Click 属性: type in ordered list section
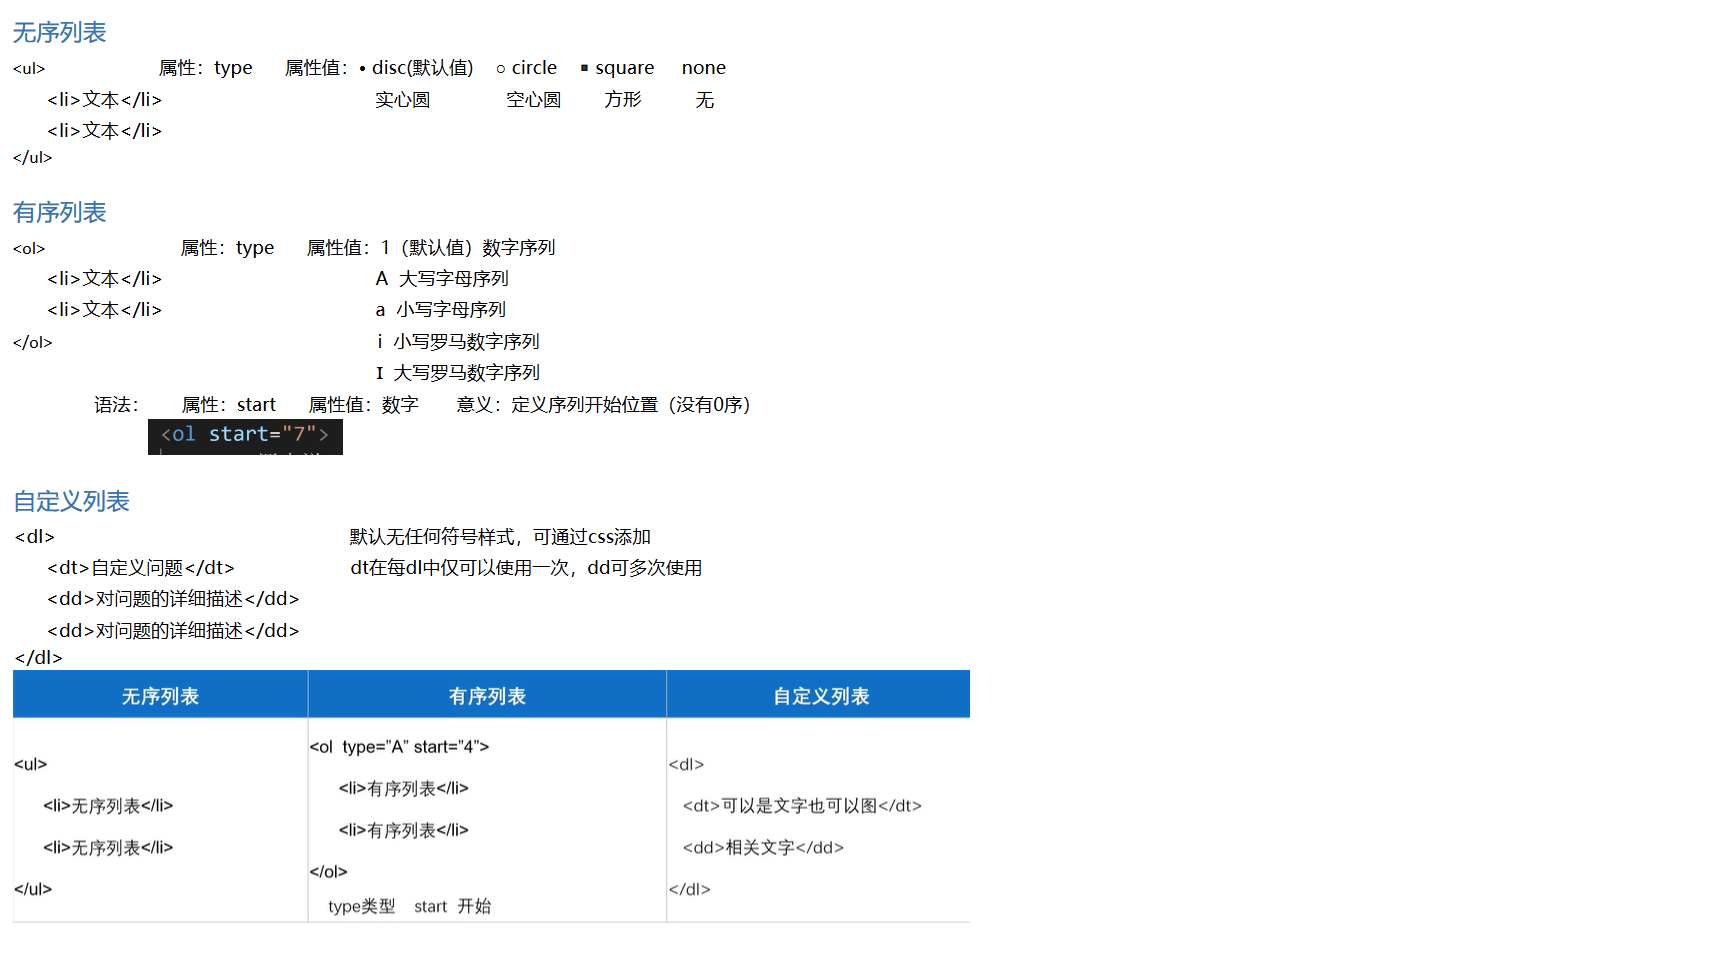 point(228,247)
